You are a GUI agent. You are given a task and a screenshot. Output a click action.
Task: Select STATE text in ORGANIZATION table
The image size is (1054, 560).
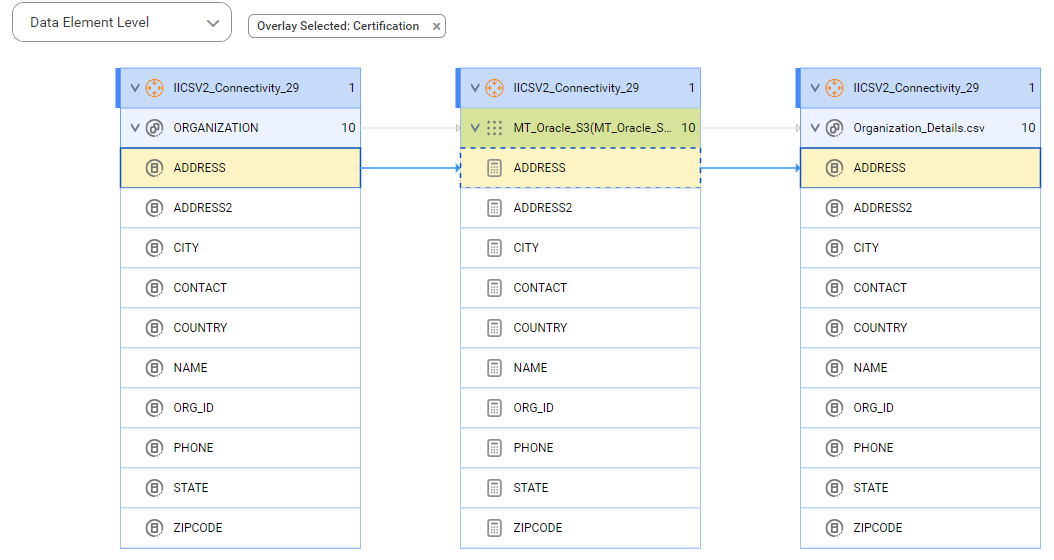pos(191,488)
